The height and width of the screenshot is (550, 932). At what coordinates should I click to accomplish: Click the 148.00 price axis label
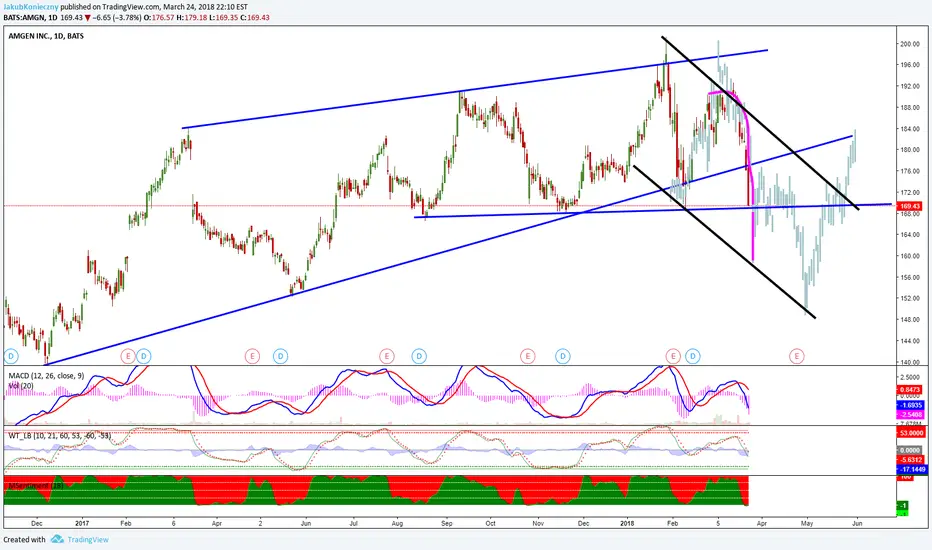coord(909,320)
